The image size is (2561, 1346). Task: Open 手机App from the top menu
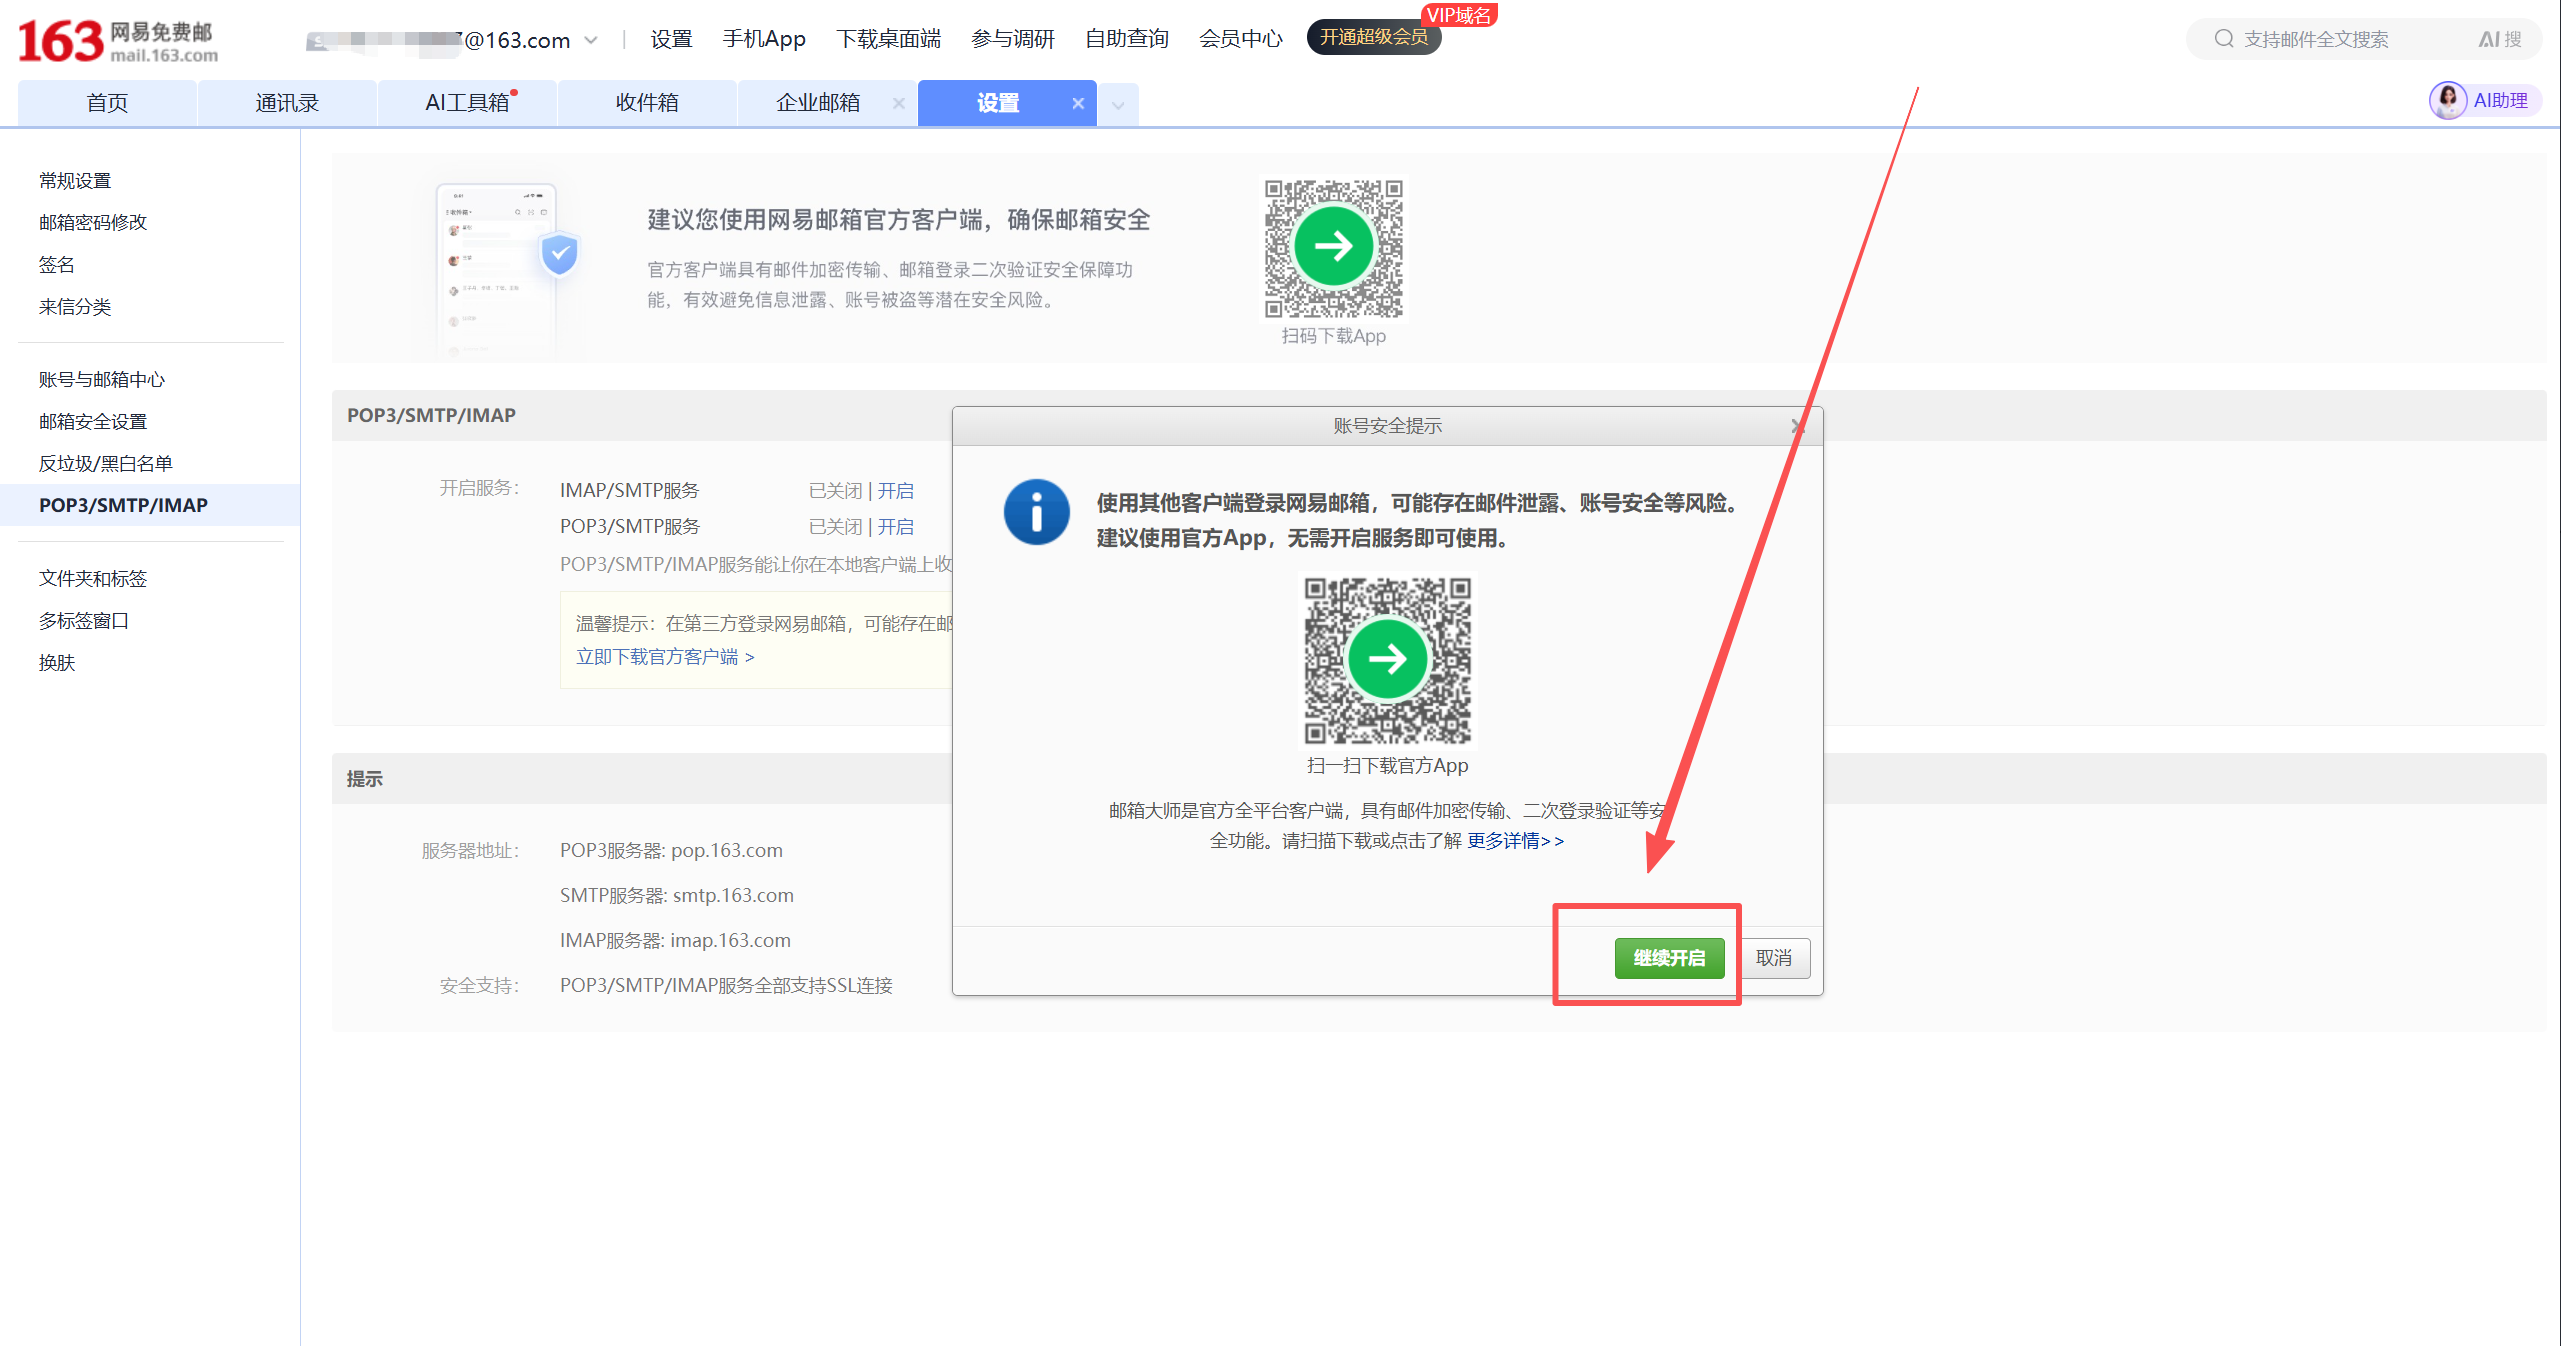pos(764,38)
